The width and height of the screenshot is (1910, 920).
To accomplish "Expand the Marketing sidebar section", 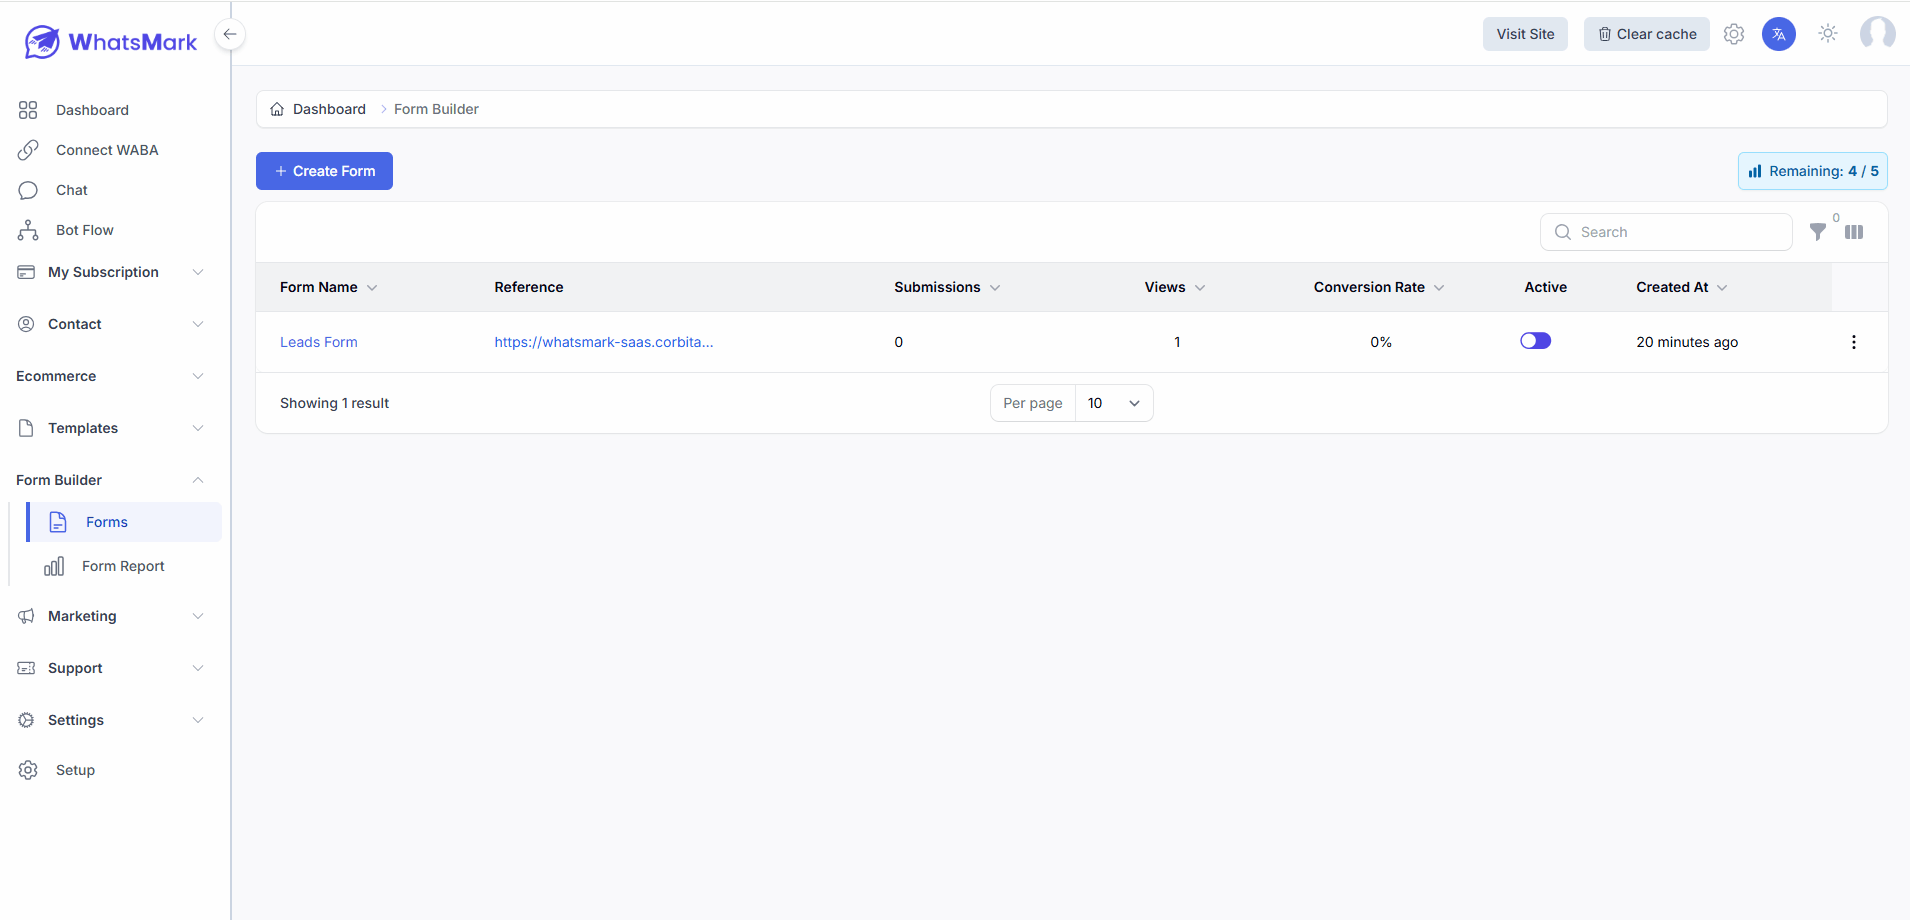I will click(x=110, y=616).
